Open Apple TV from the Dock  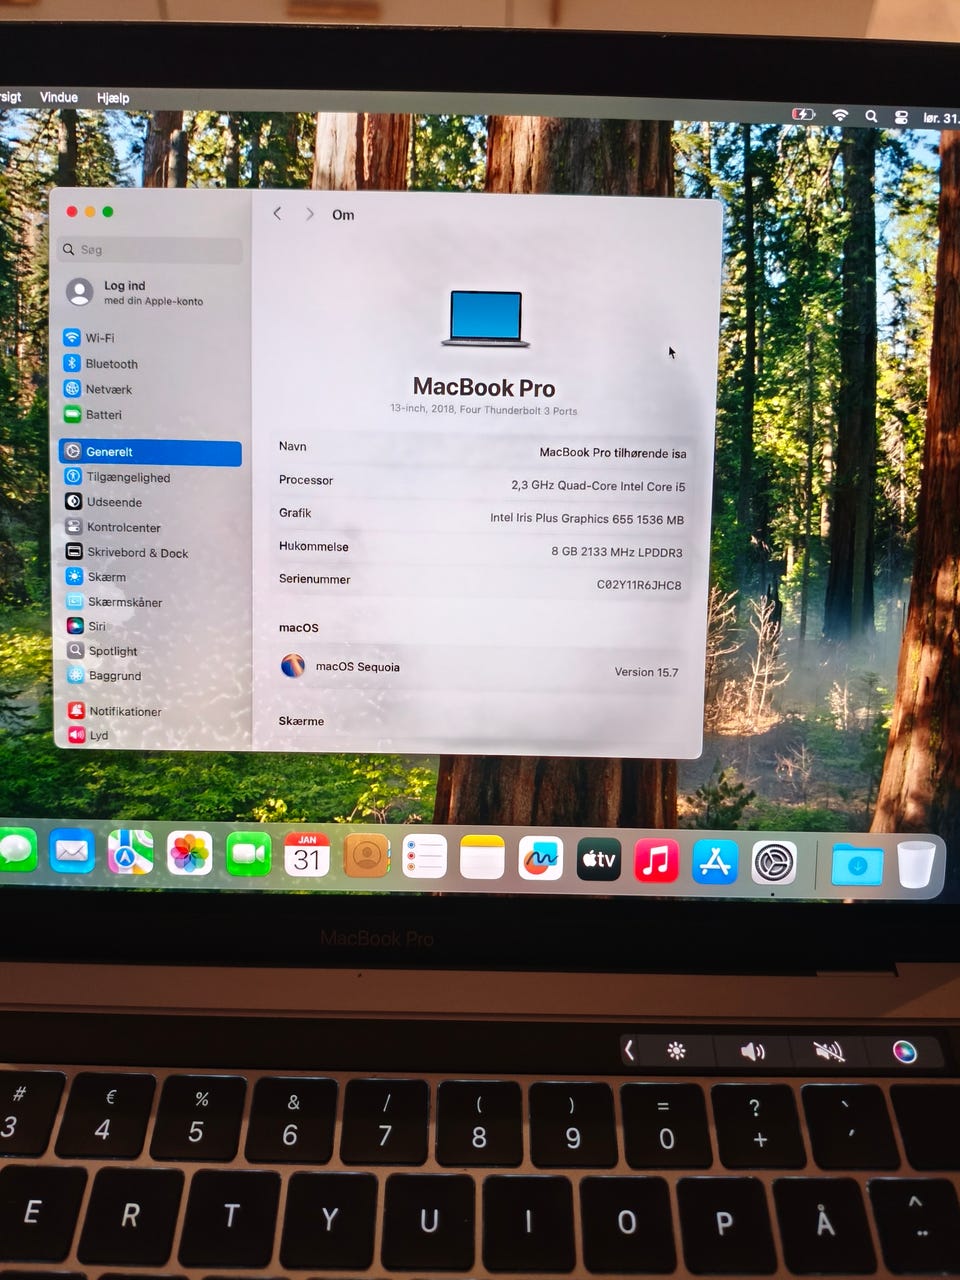pyautogui.click(x=598, y=859)
